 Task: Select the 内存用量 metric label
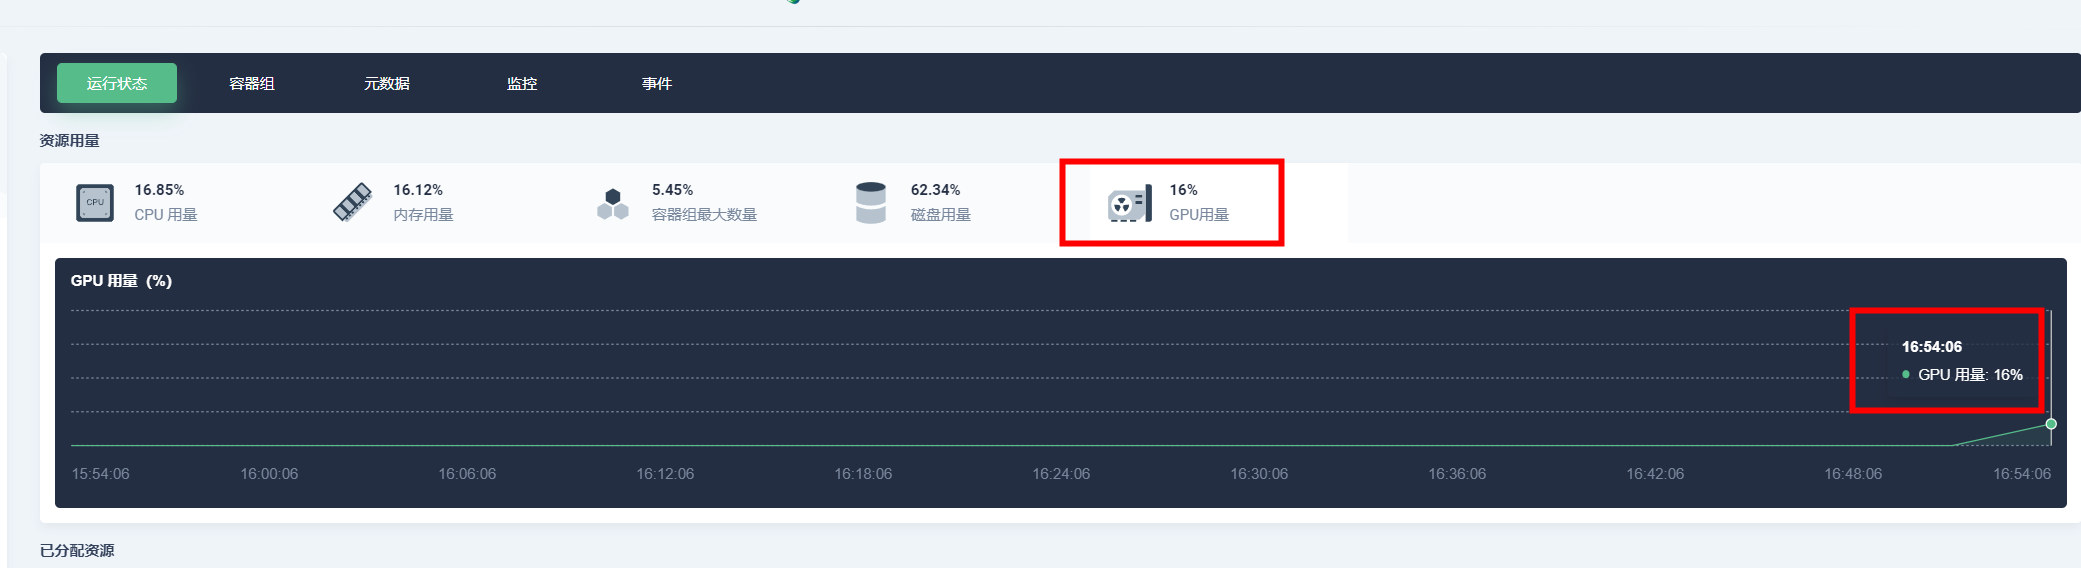pyautogui.click(x=423, y=215)
